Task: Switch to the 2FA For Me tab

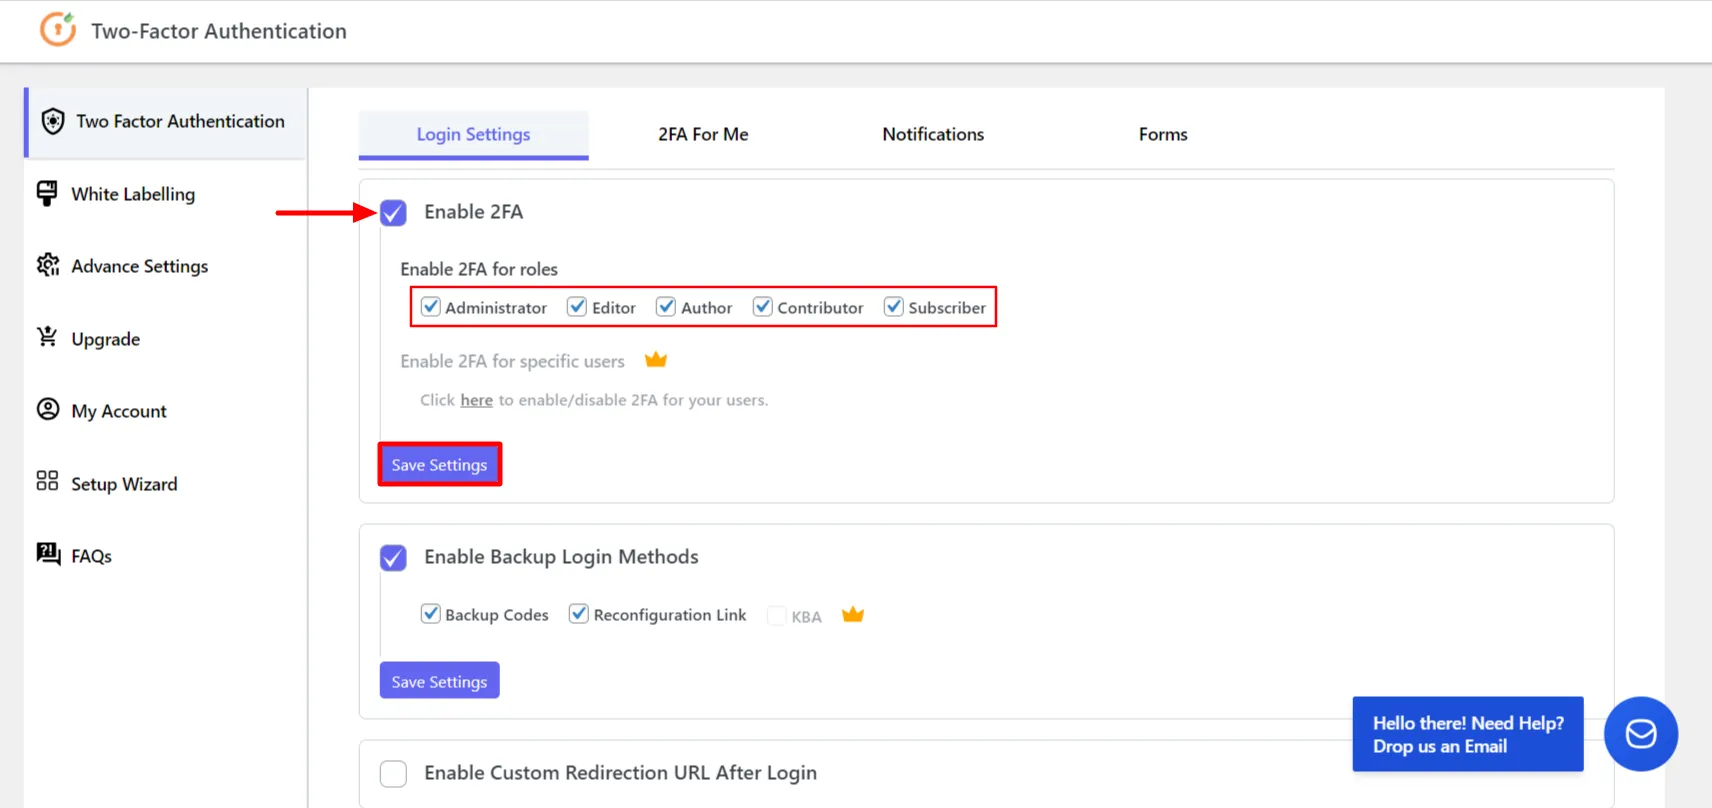Action: [x=703, y=134]
